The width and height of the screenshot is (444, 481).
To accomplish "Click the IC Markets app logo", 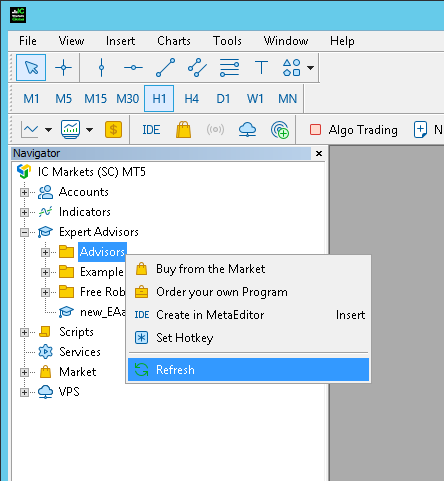I will (x=18, y=15).
